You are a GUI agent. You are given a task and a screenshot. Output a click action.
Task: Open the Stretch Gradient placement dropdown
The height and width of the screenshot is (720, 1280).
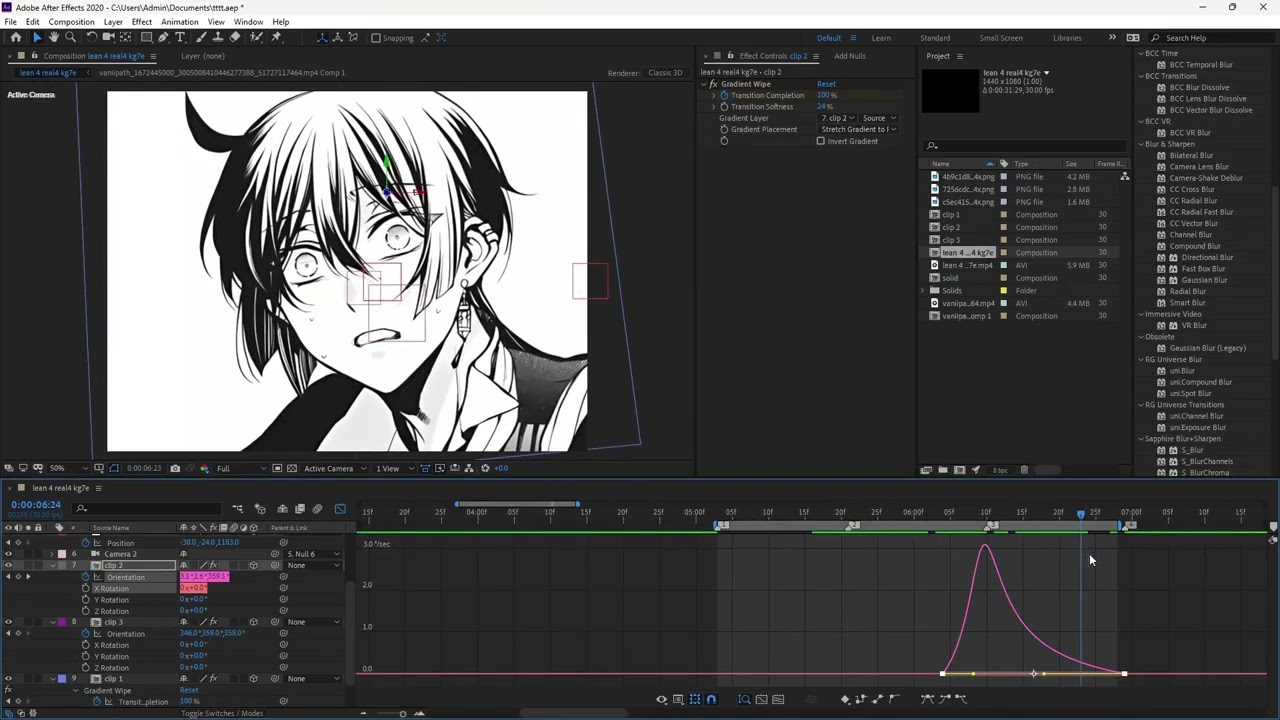[859, 129]
